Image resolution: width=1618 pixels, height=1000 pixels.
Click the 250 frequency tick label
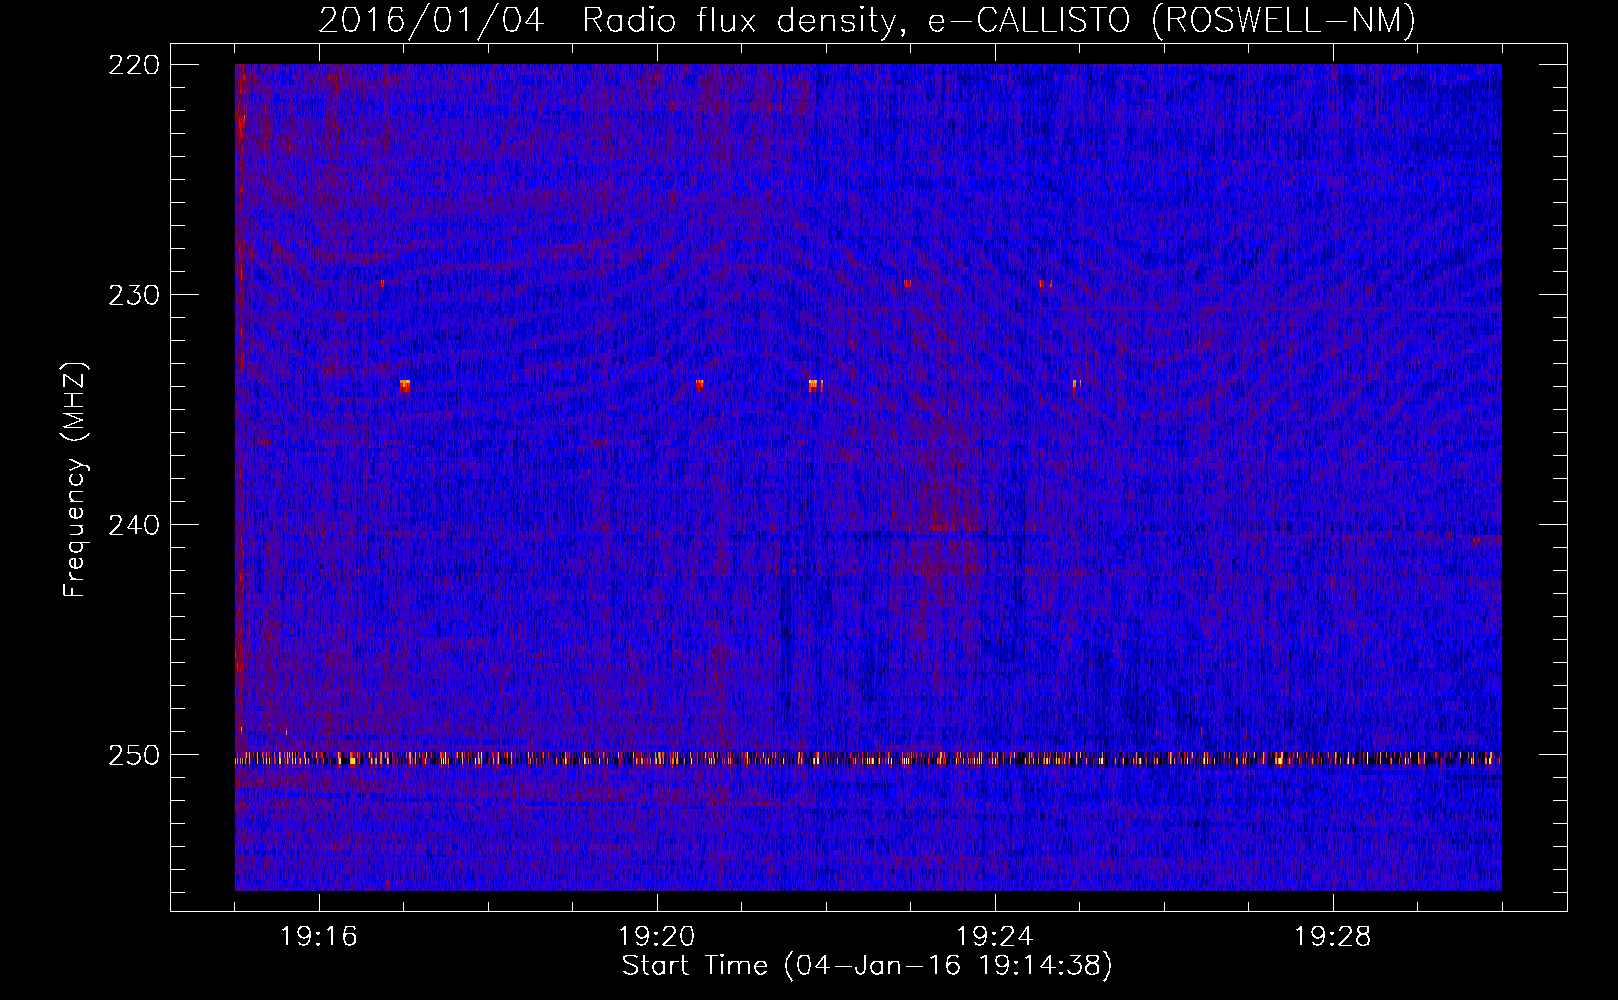(x=133, y=755)
